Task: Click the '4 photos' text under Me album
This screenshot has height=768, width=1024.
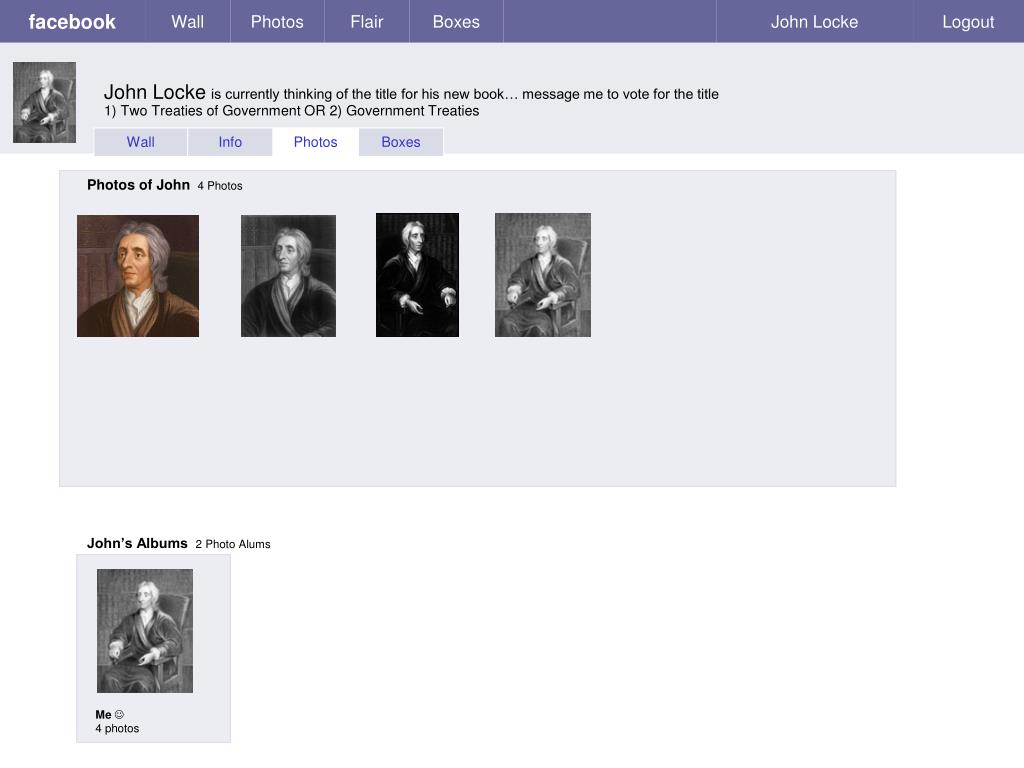Action: coord(117,728)
